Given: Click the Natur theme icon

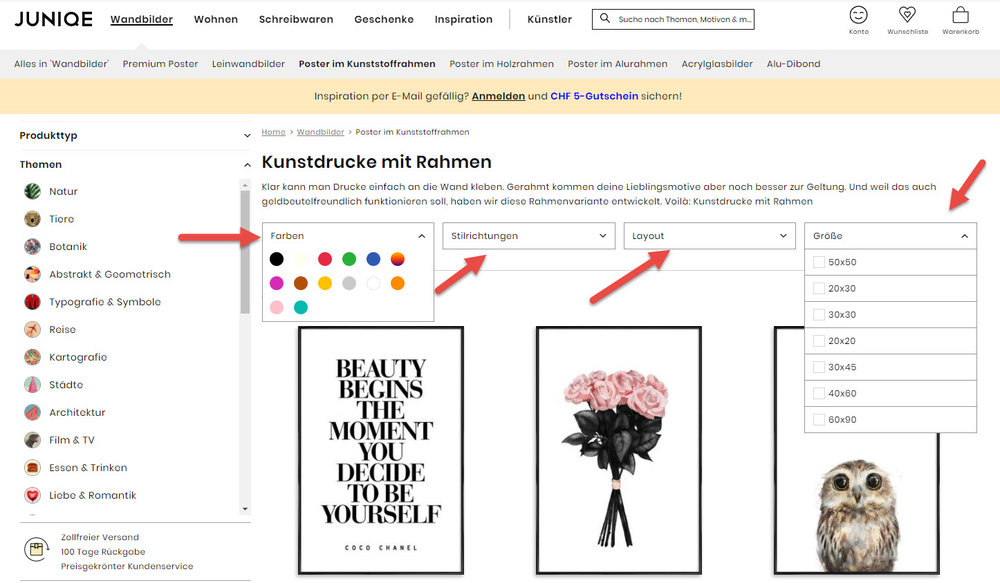Looking at the screenshot, I should tap(33, 191).
